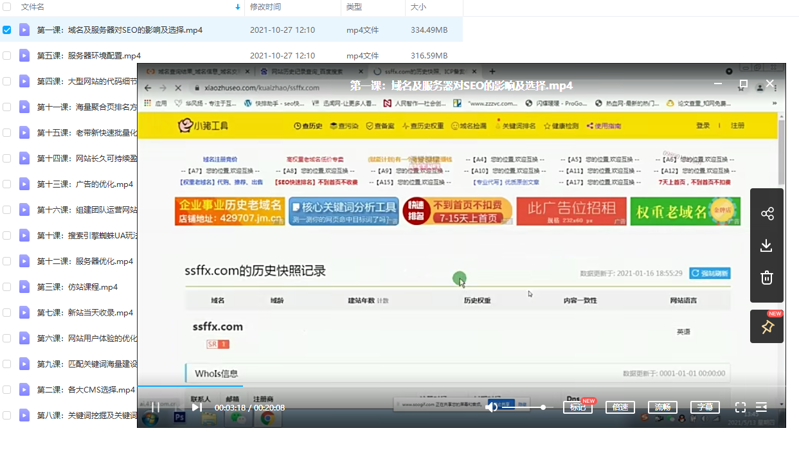799x469 pixels.
Task: Open file 第十三课: 广告的优化.mp4
Action: coord(85,184)
